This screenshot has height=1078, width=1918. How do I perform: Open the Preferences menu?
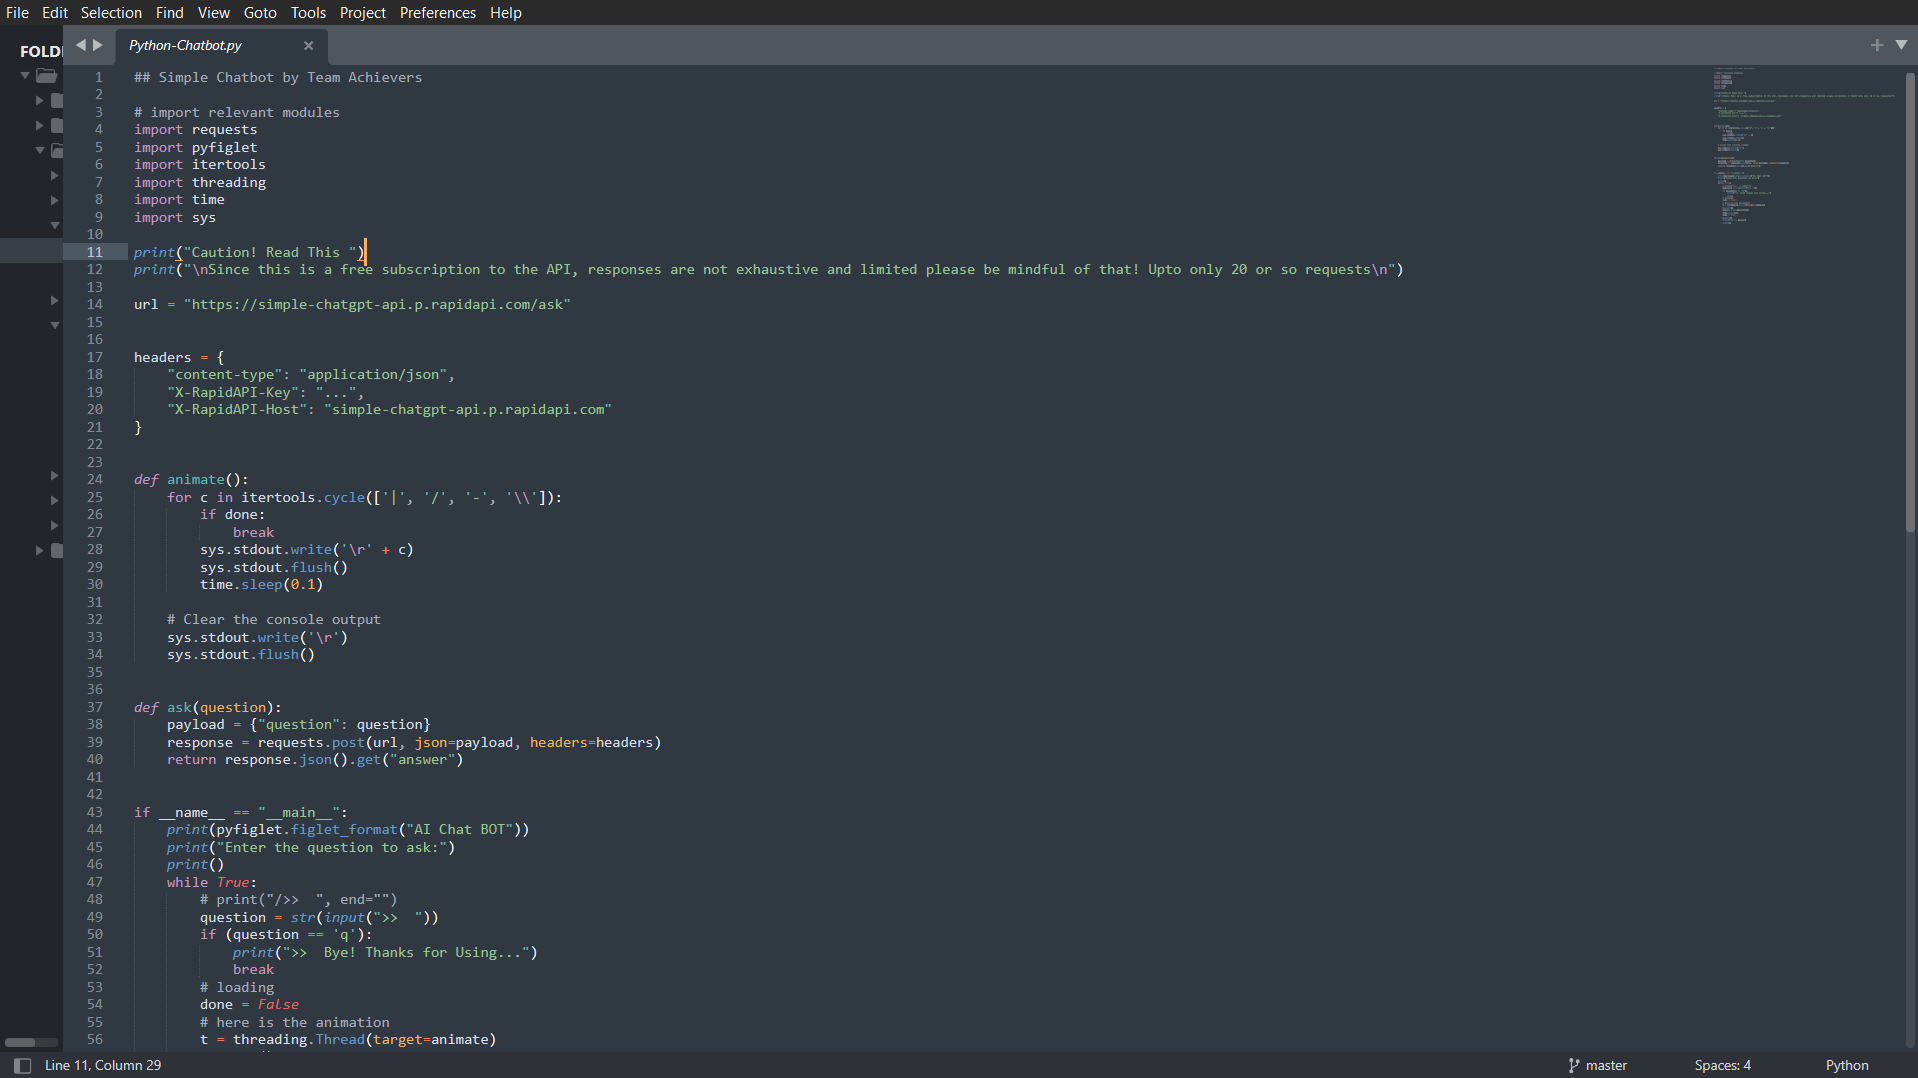(437, 13)
